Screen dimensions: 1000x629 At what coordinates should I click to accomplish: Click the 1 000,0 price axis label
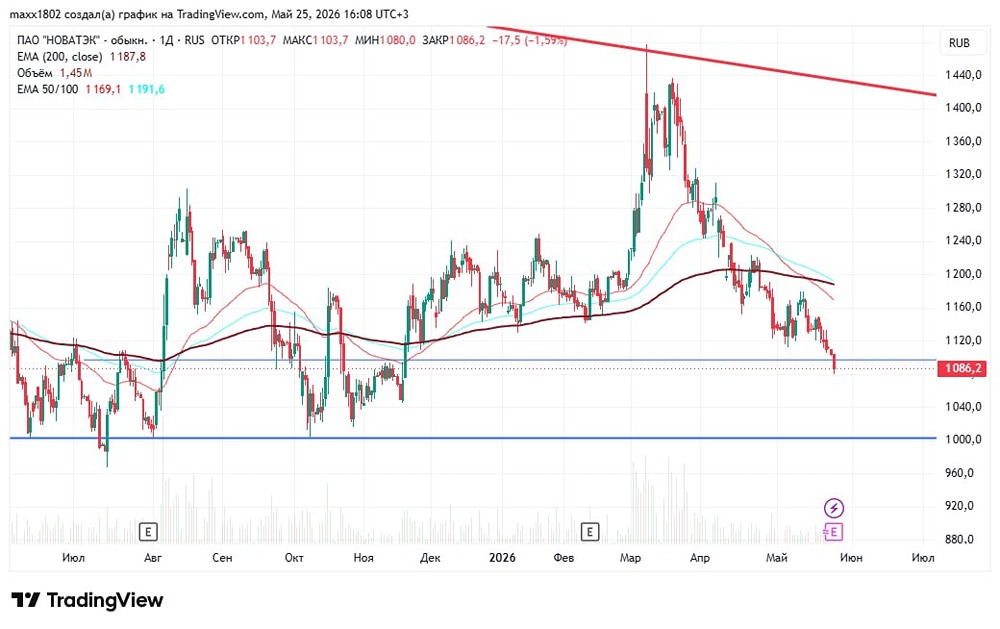click(963, 439)
